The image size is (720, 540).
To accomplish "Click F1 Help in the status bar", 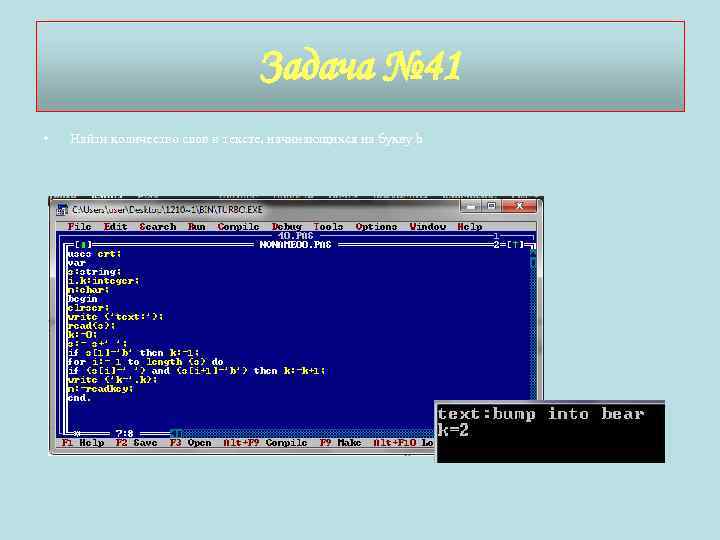I will [x=83, y=443].
